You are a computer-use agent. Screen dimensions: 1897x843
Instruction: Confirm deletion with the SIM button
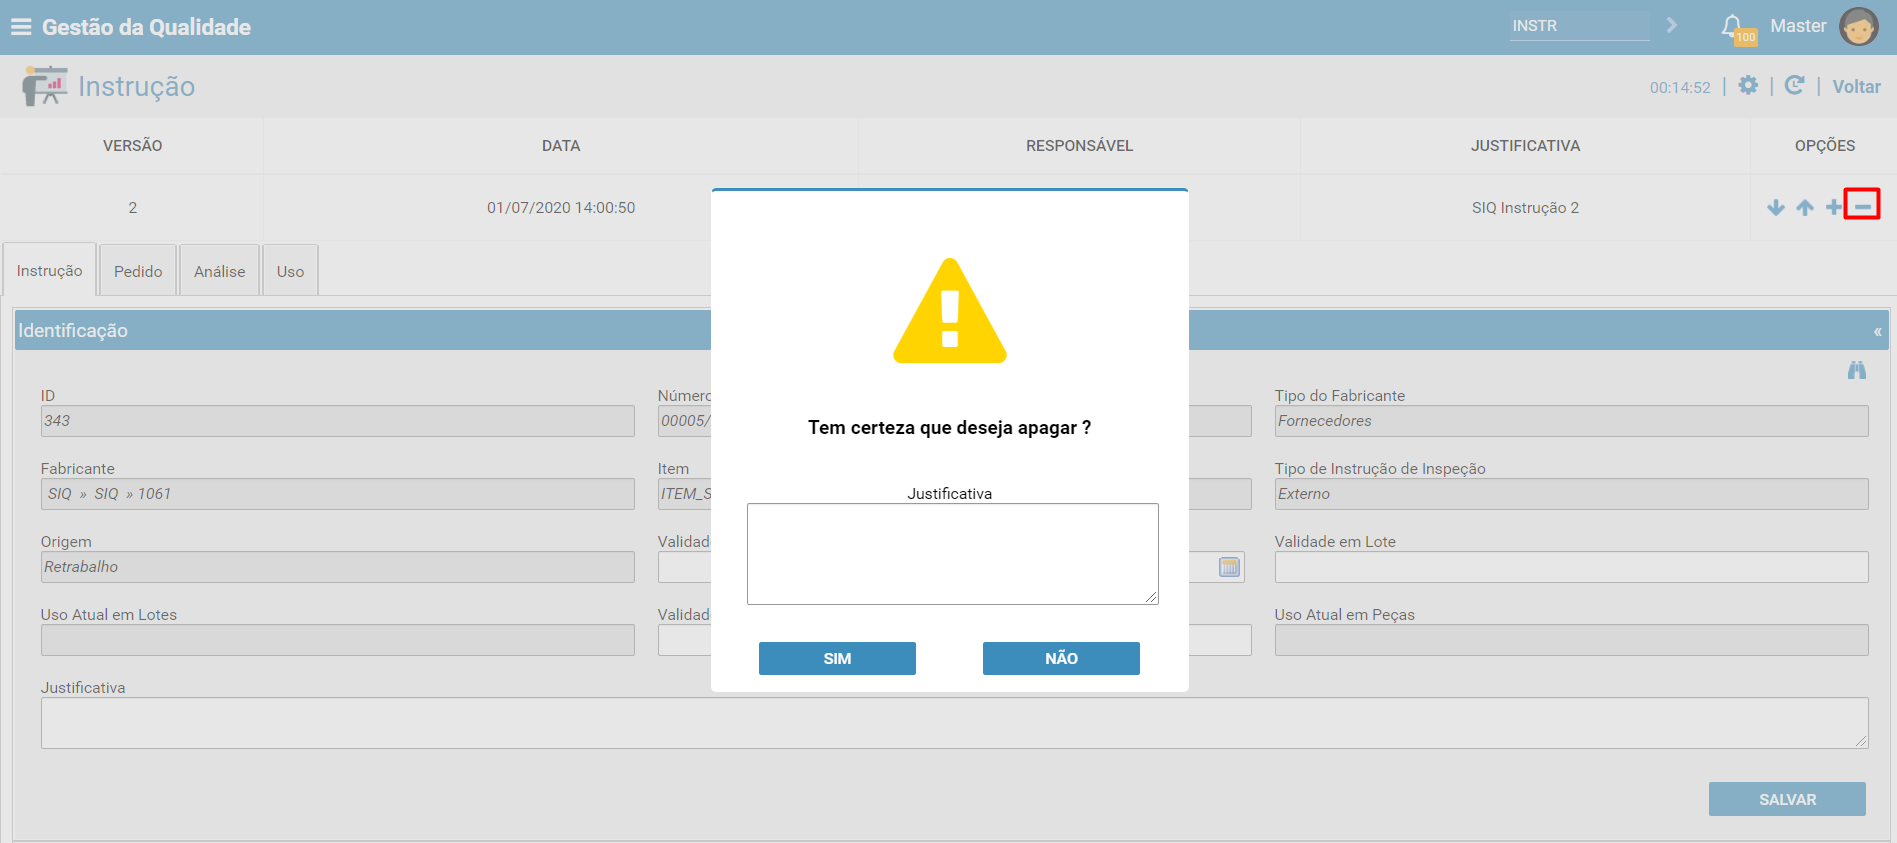[837, 658]
